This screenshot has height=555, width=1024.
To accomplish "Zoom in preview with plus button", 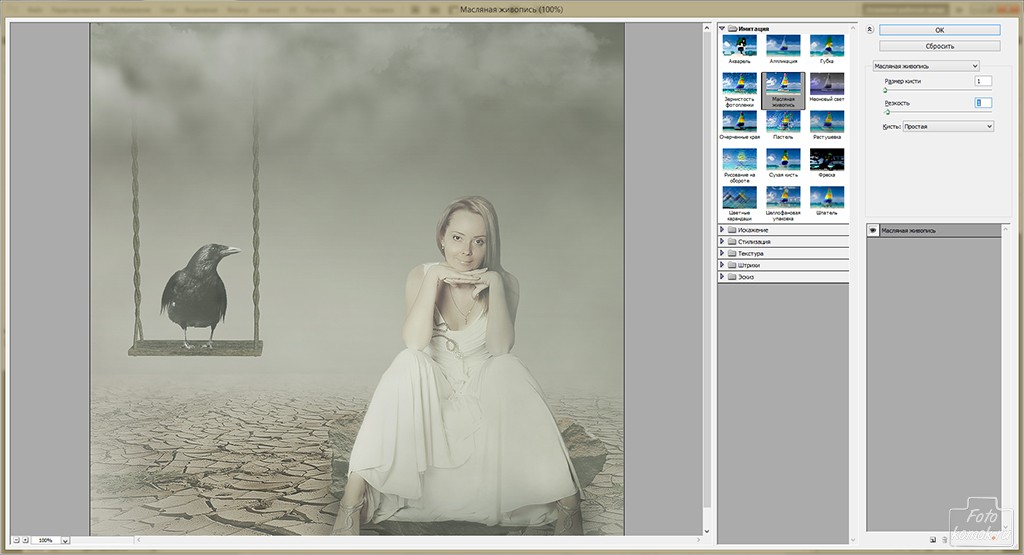I will pos(25,540).
